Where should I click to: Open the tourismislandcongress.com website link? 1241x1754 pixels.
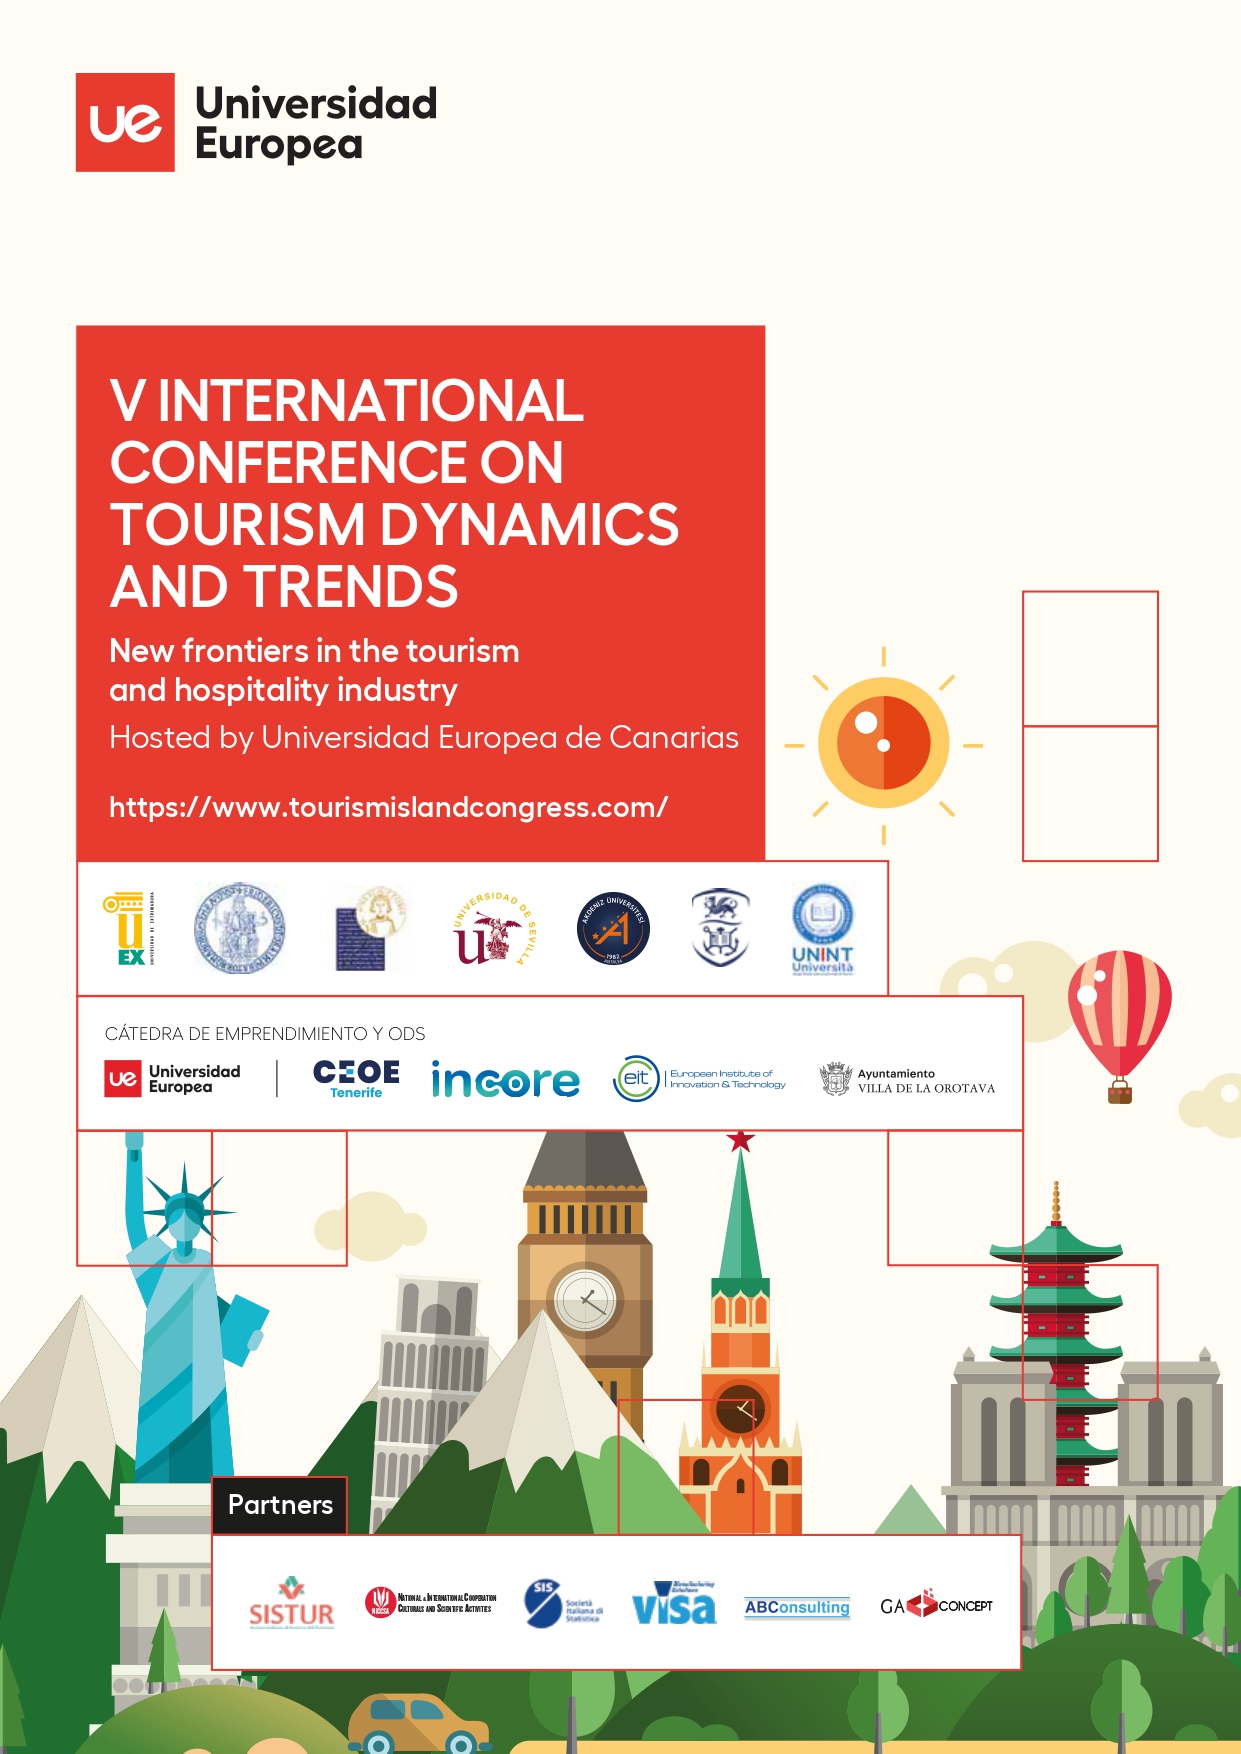click(x=388, y=807)
